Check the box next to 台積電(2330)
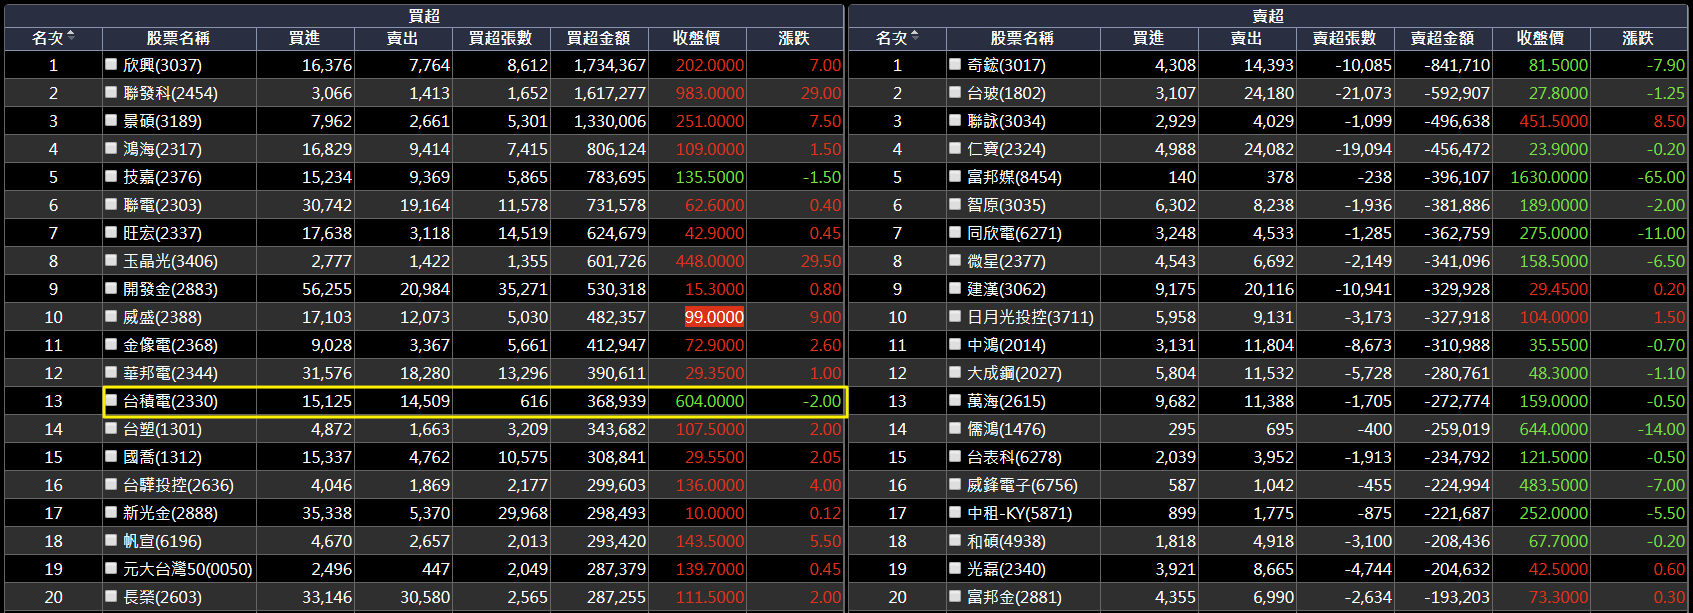This screenshot has height=613, width=1693. click(111, 400)
